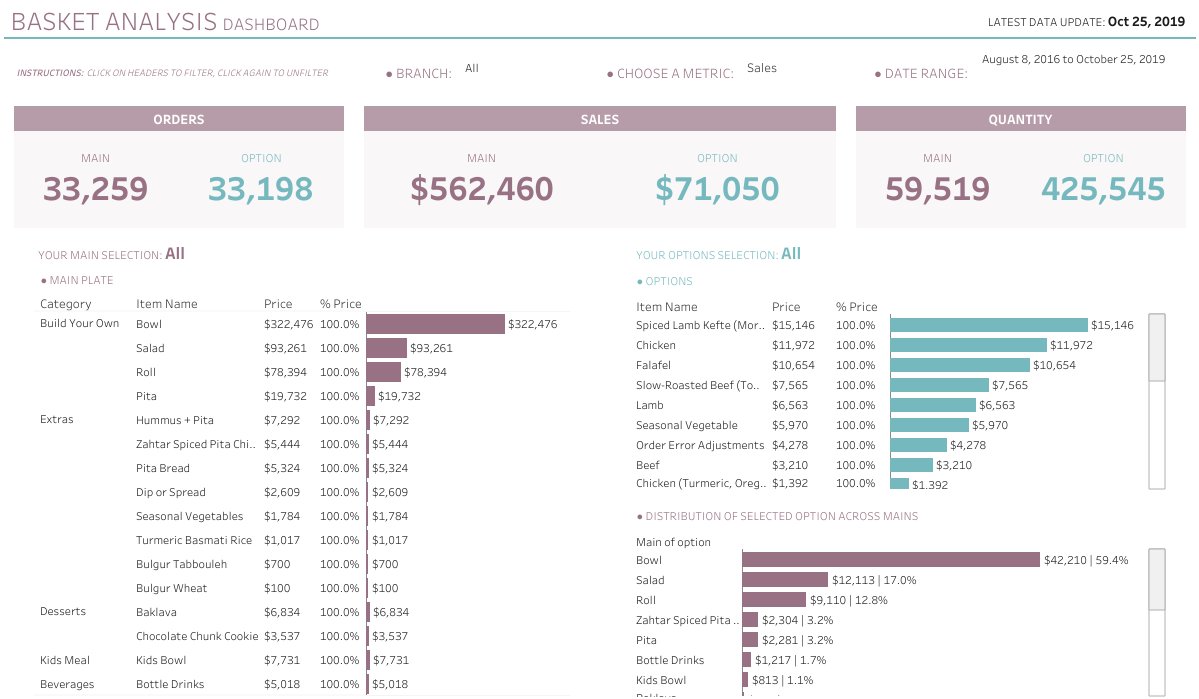Click Slow-Roasted Beef option item
1199x699 pixels.
[x=697, y=385]
